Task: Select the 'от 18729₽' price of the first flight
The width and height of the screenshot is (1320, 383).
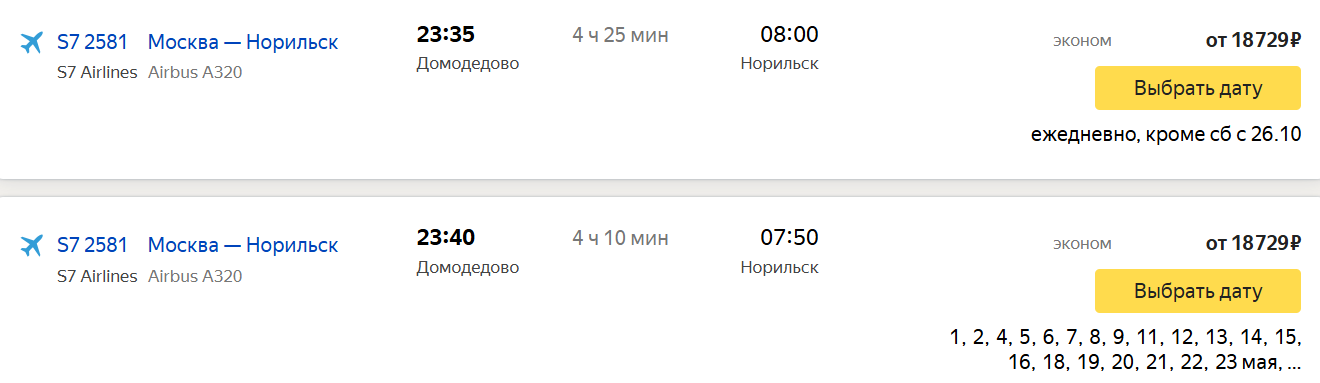Action: coord(1253,41)
